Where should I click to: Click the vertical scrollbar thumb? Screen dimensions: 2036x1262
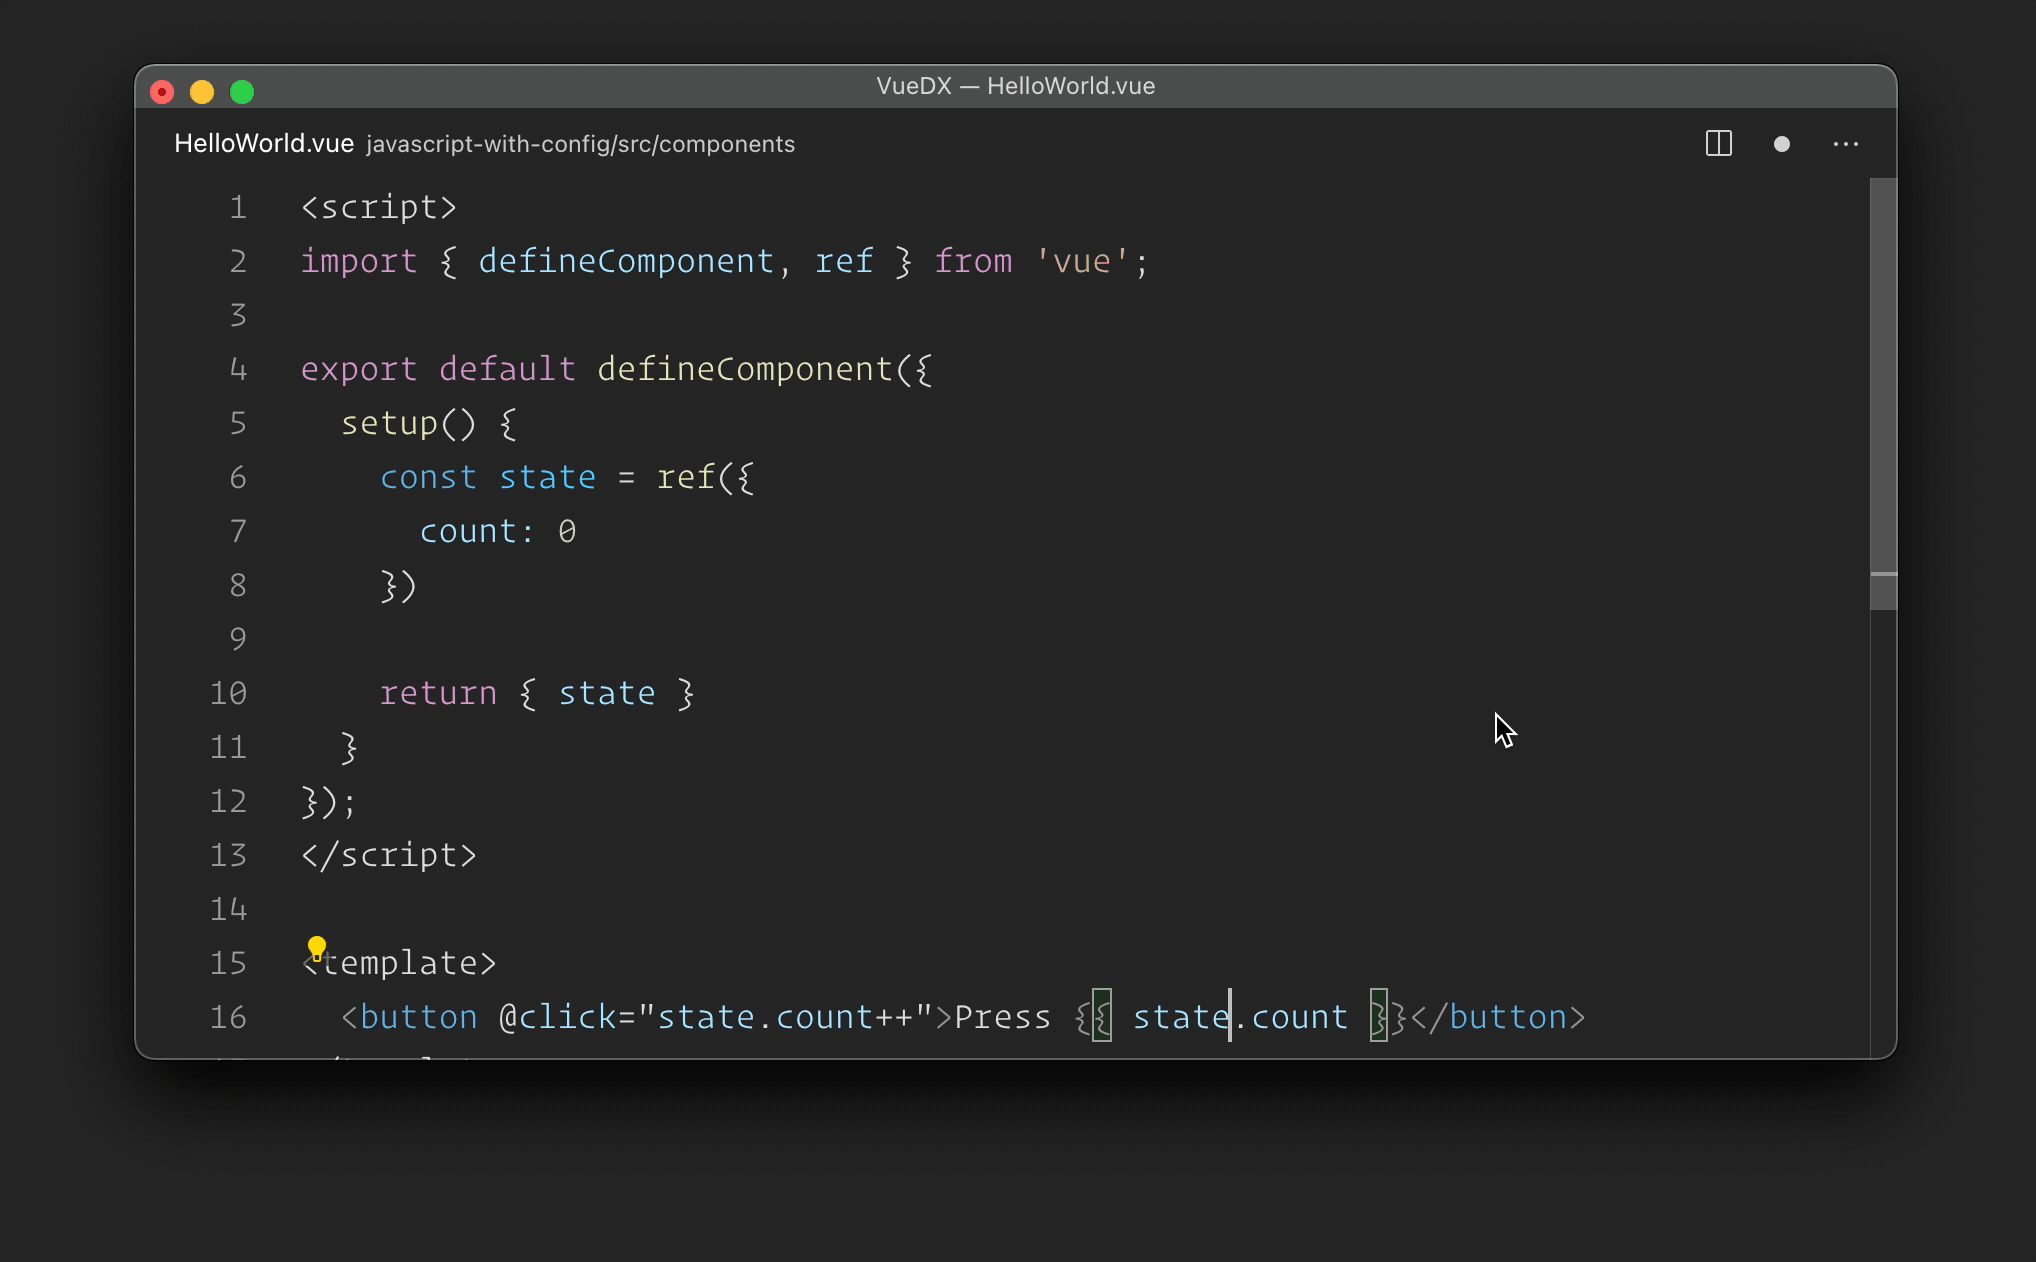1883,390
